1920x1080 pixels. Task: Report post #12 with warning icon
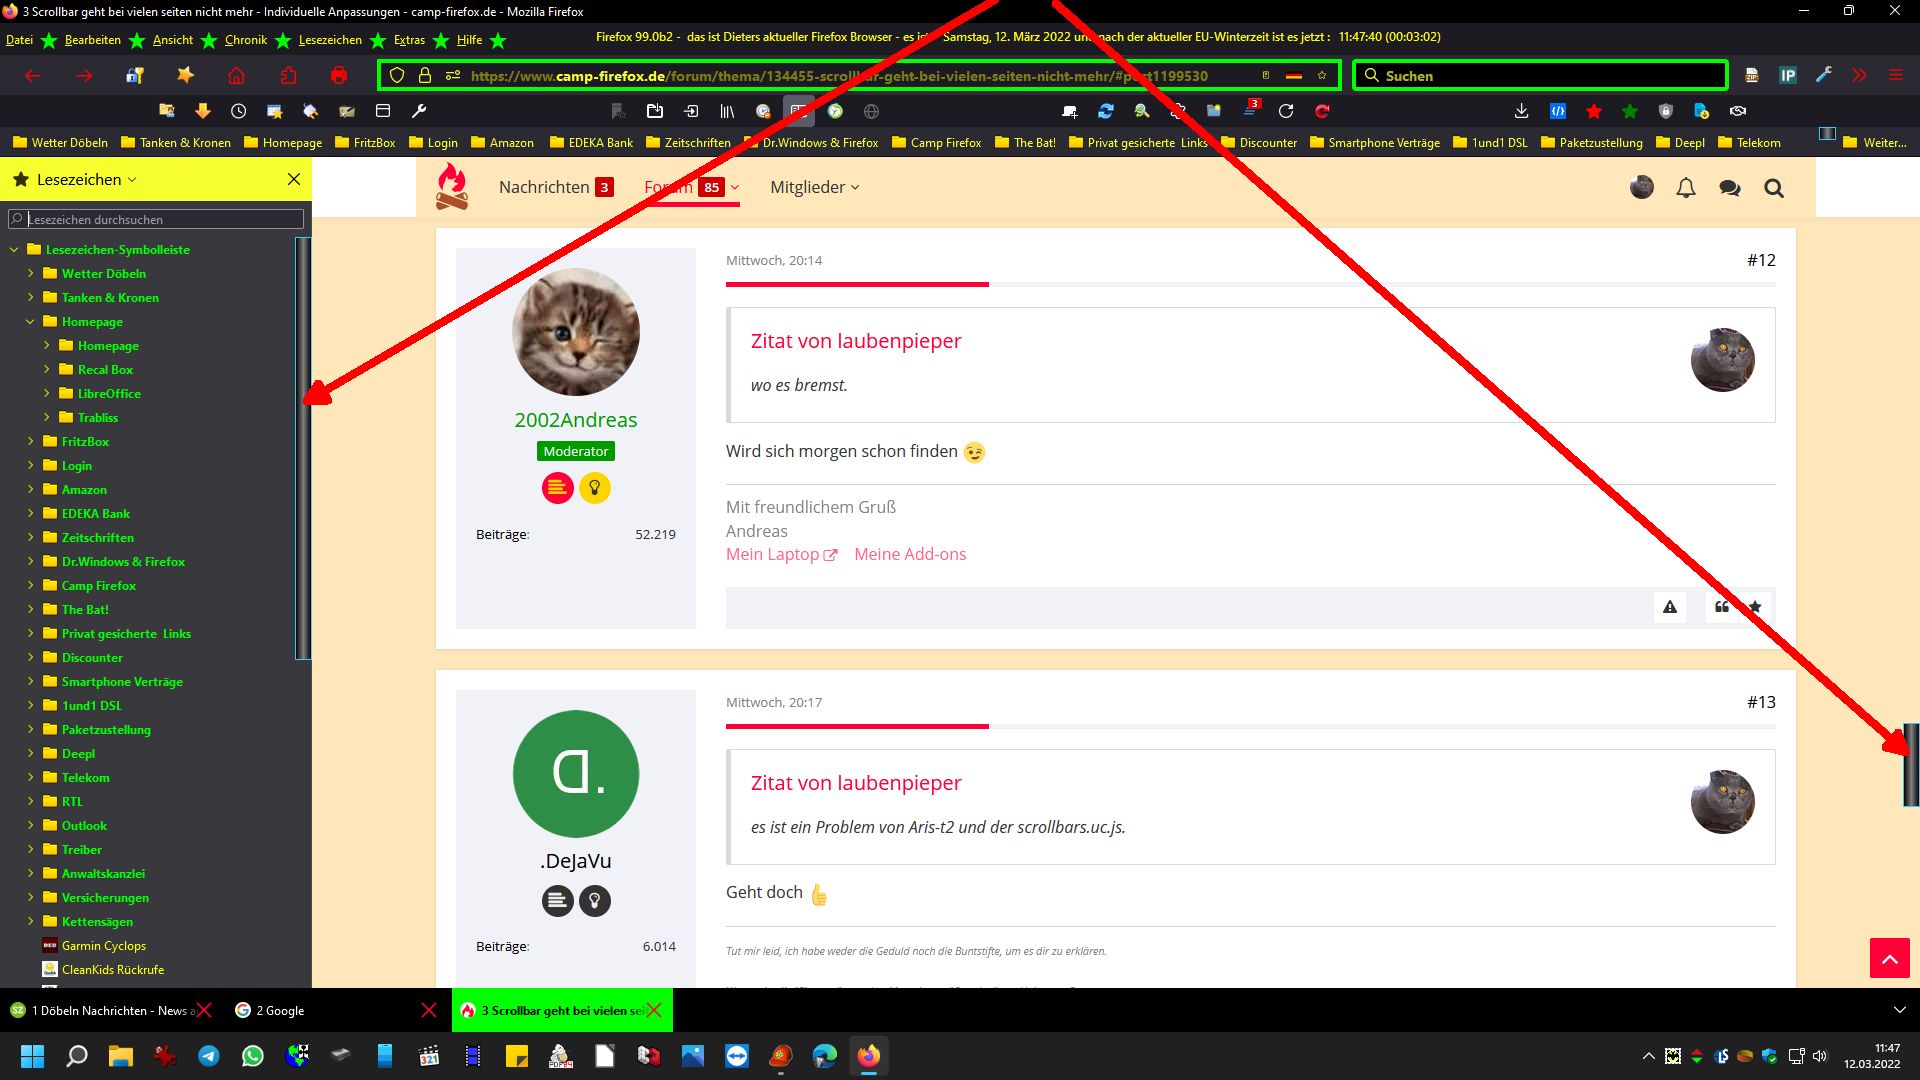point(1669,607)
